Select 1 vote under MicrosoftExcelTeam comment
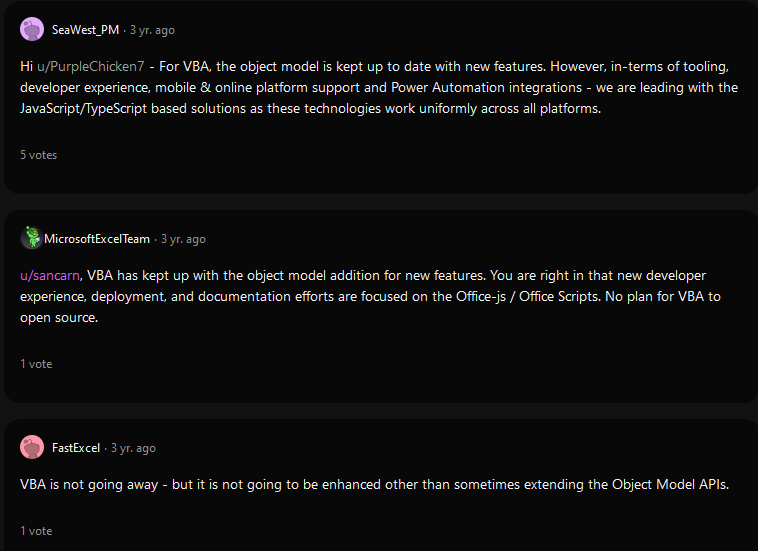 pos(36,364)
